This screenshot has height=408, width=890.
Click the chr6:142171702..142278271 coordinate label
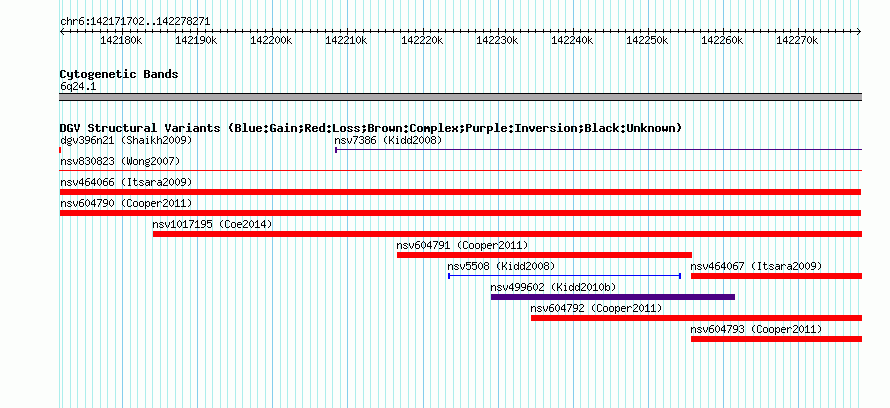(135, 22)
